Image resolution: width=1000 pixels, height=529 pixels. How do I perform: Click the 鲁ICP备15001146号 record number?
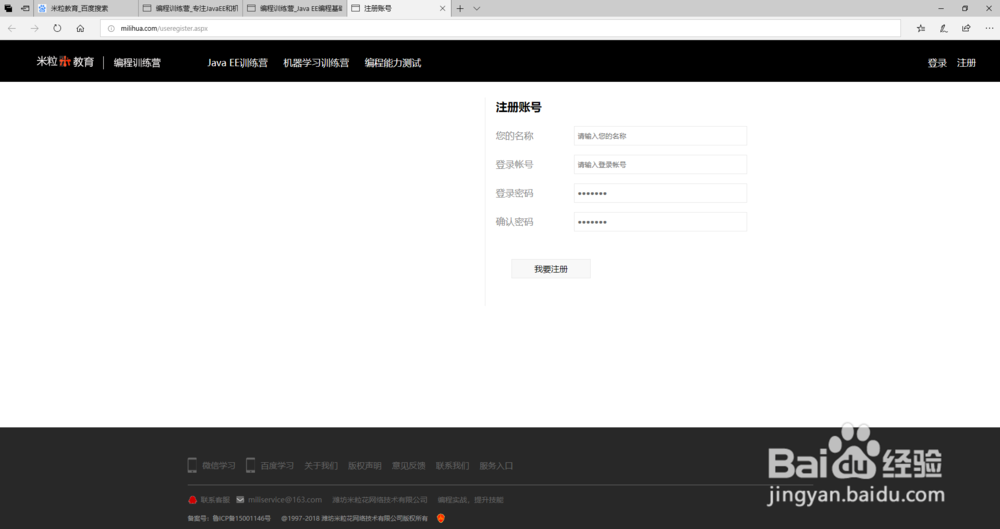click(x=241, y=518)
